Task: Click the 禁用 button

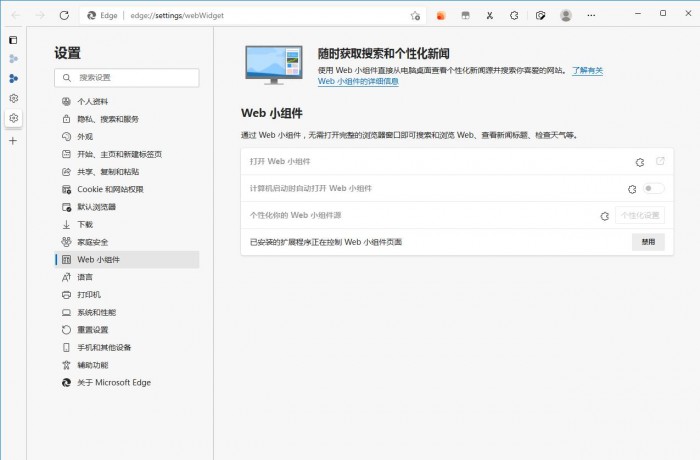Action: [648, 242]
